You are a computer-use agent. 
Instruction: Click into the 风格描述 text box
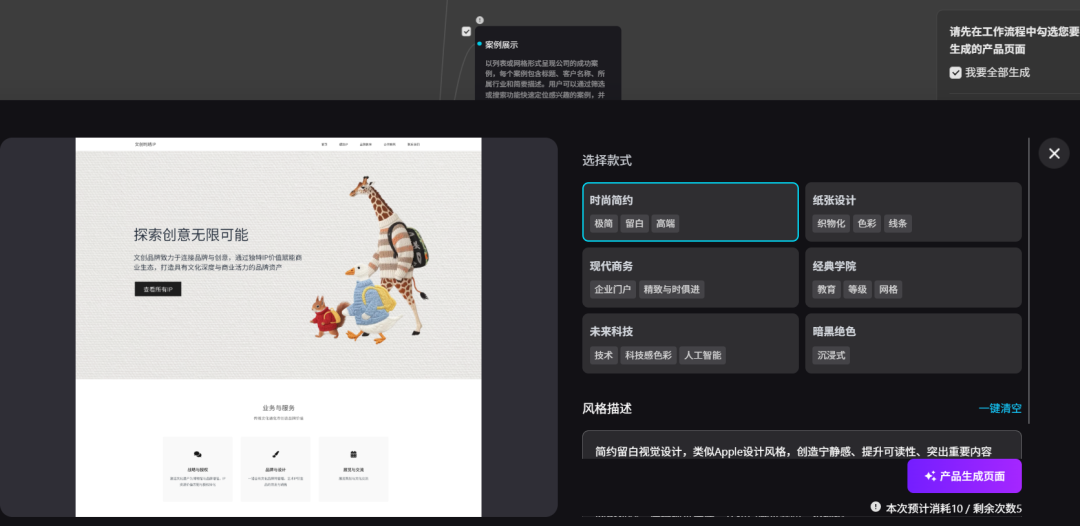[x=802, y=445]
